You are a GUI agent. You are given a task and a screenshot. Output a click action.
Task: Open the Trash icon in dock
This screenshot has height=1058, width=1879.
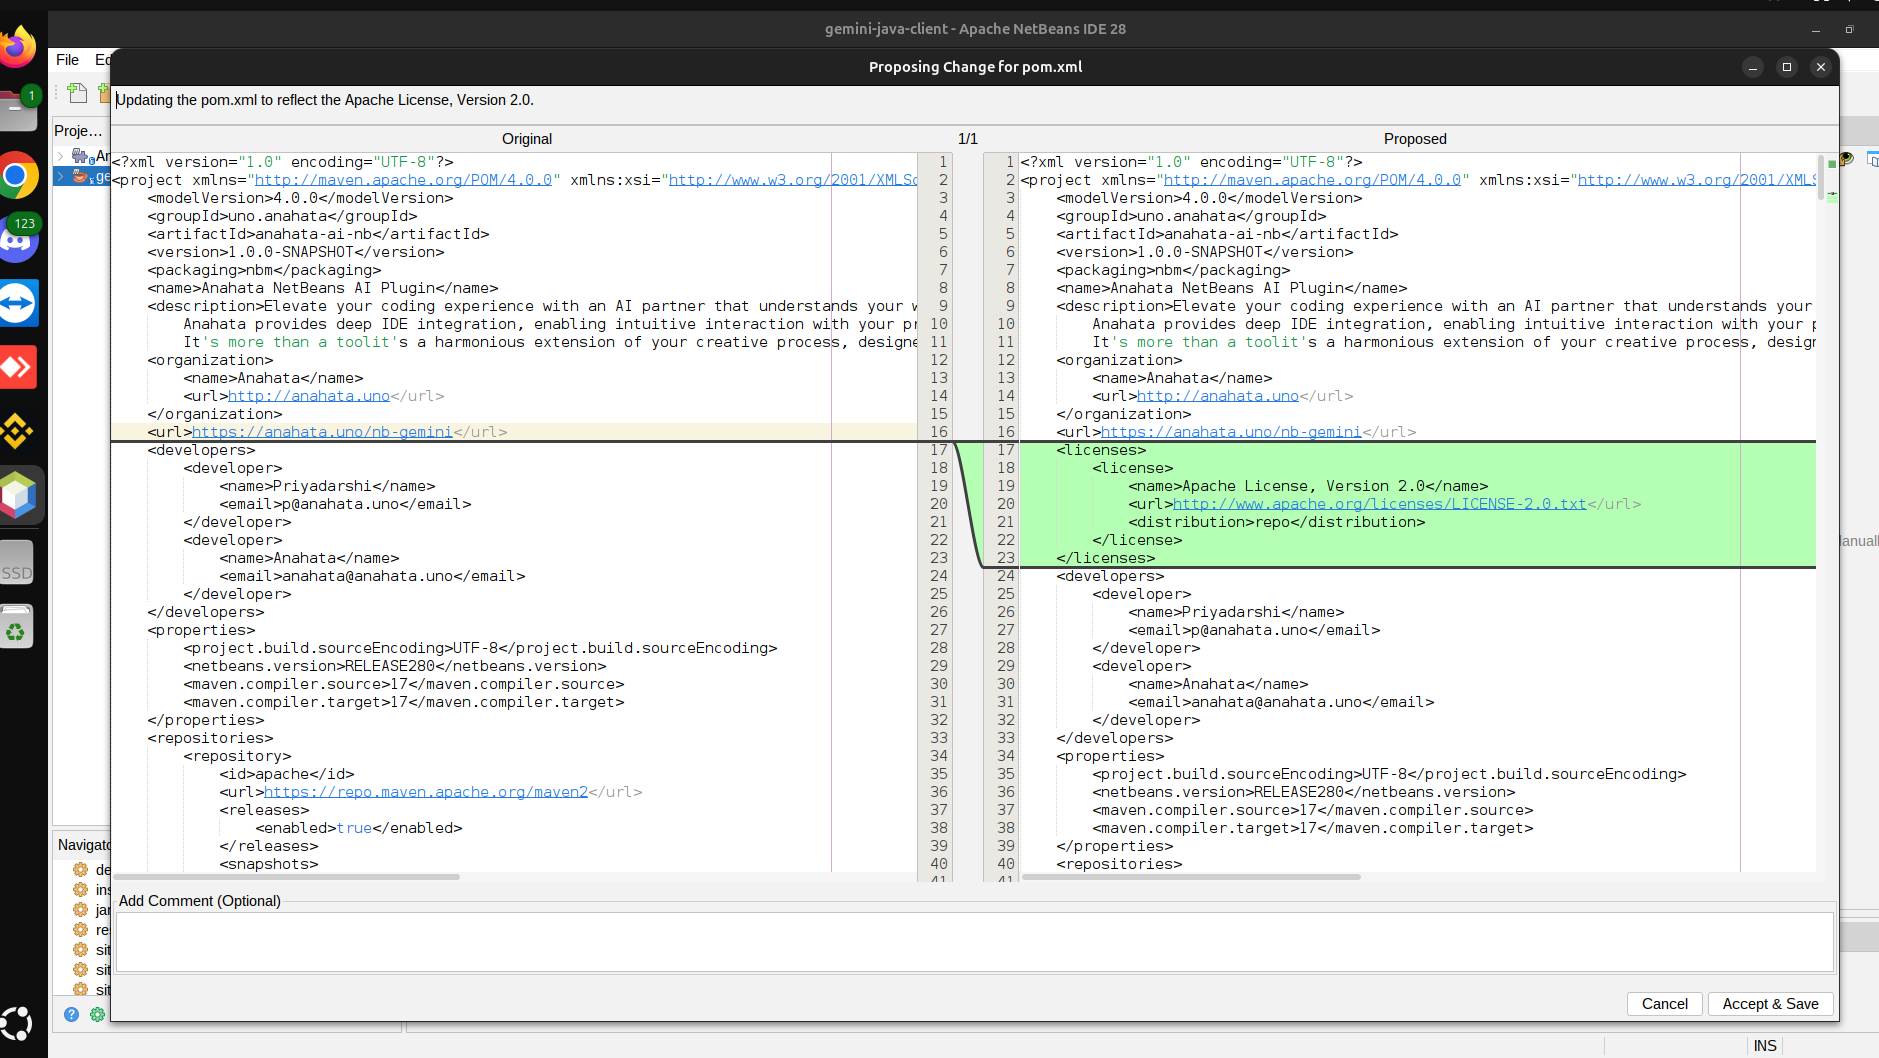click(18, 628)
